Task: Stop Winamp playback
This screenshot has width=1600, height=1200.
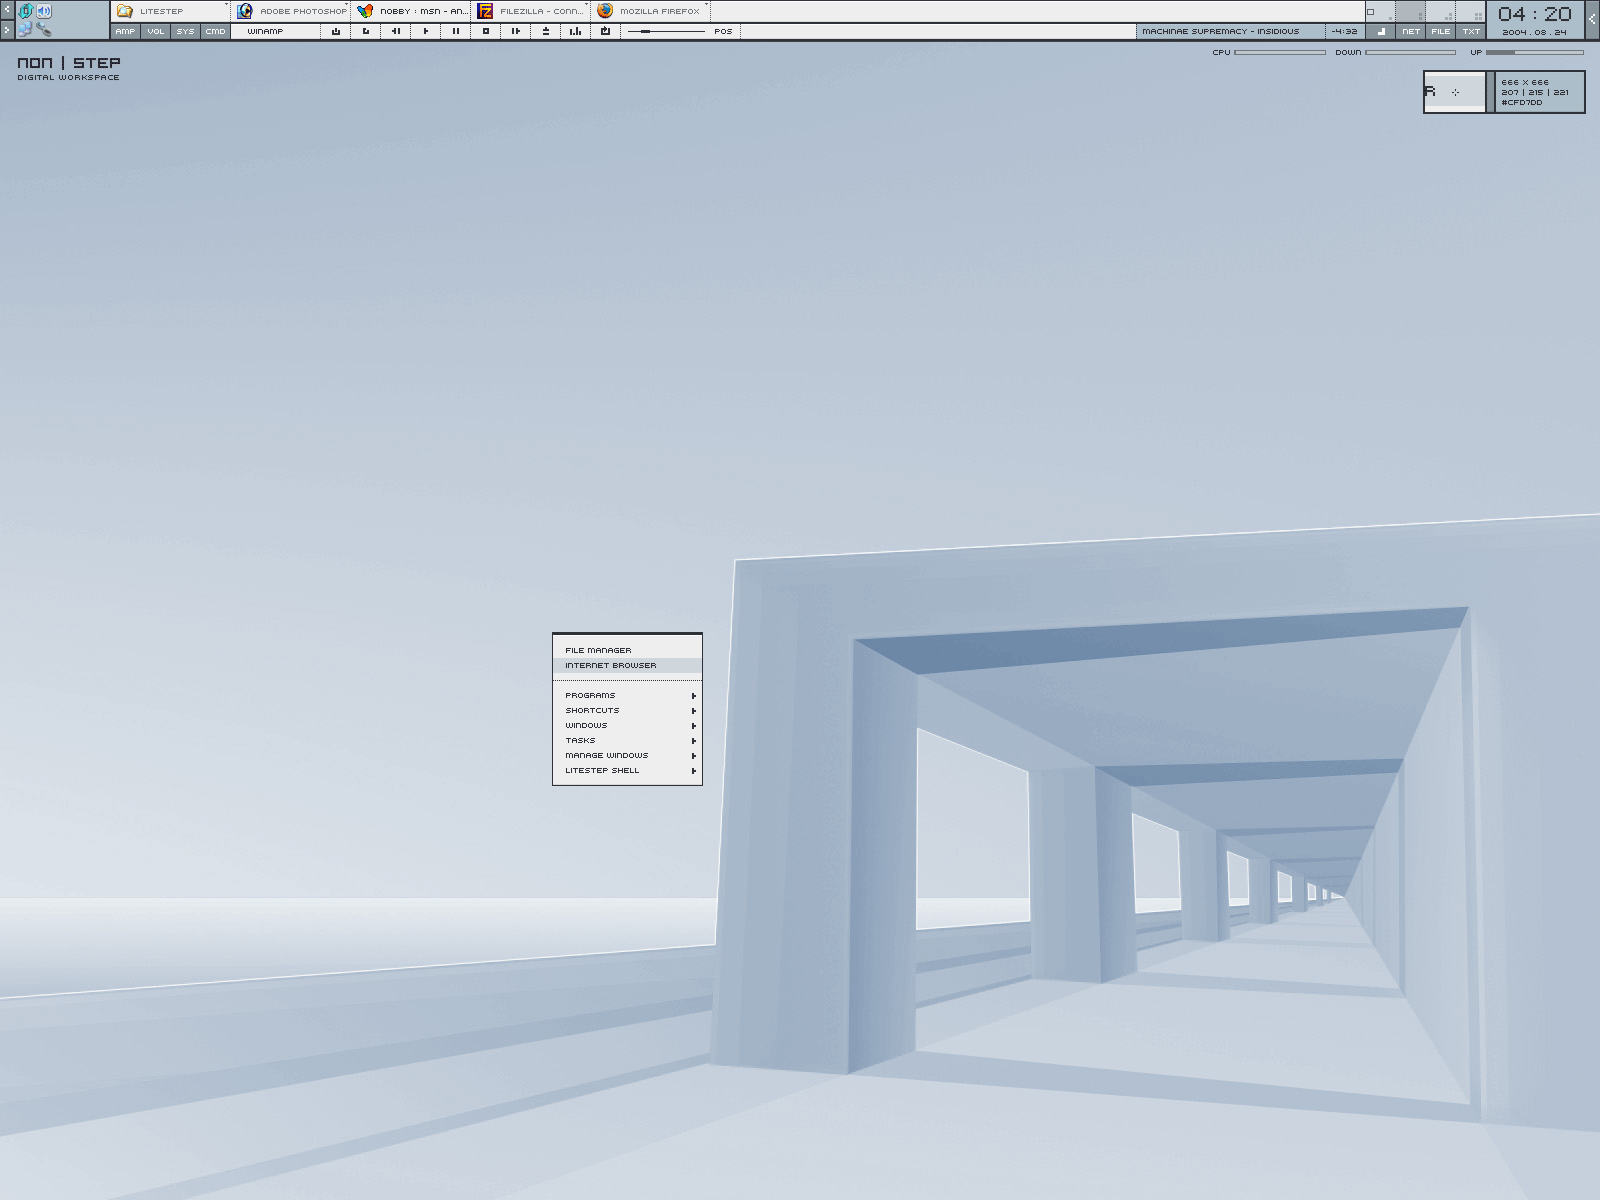Action: [x=486, y=31]
